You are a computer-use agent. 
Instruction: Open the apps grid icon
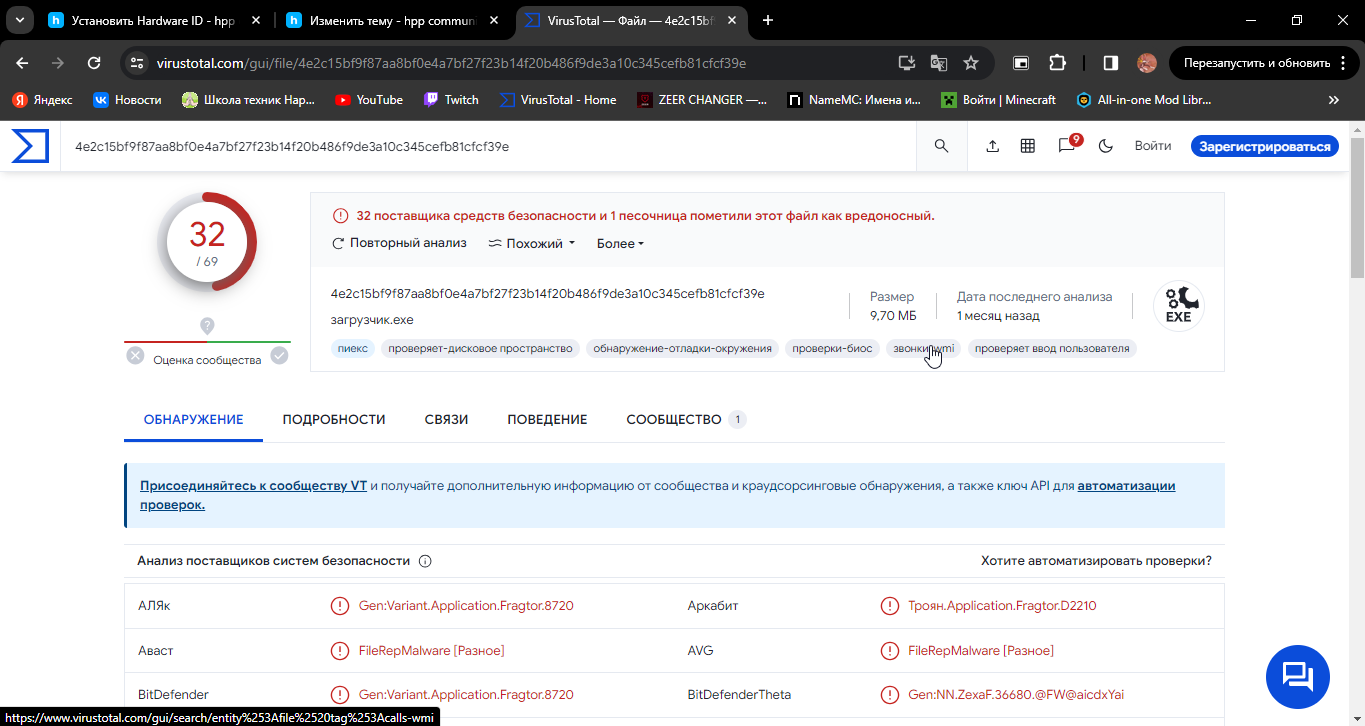[x=1027, y=146]
